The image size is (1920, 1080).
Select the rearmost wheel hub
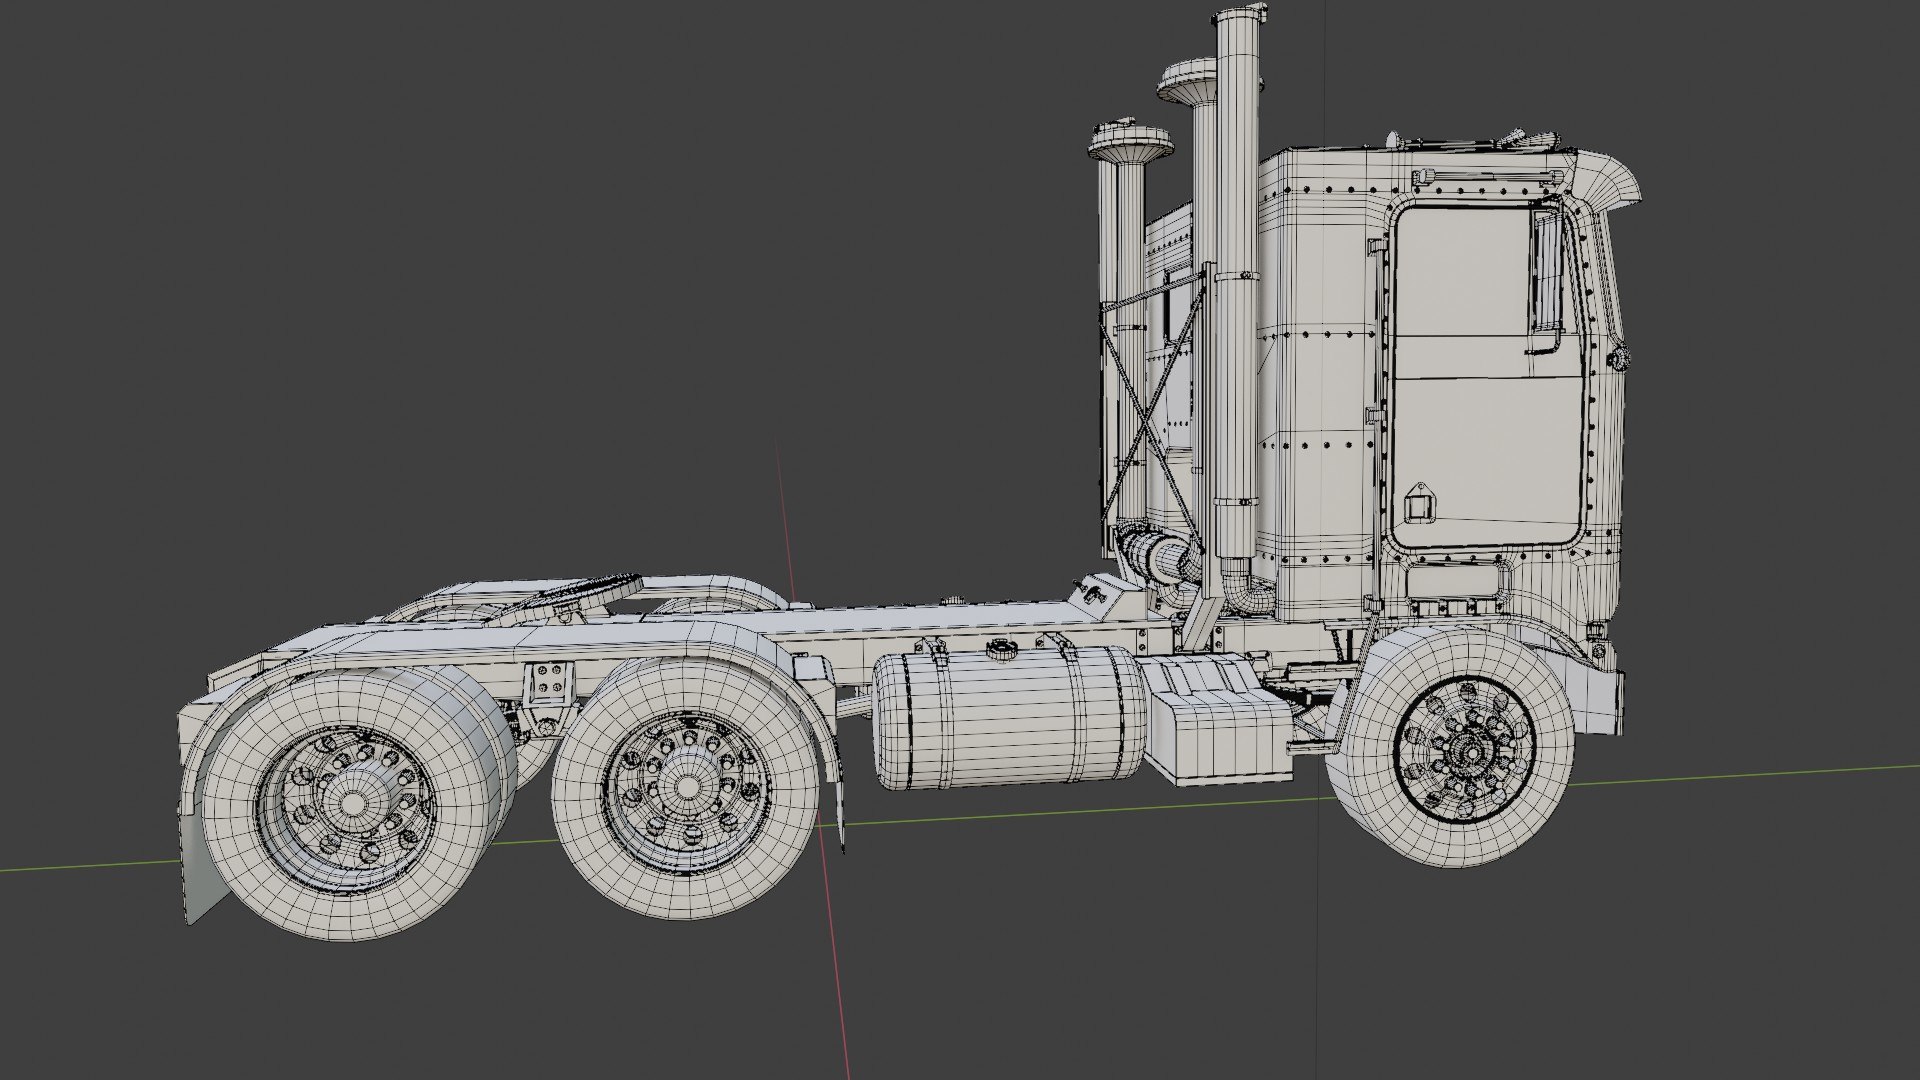click(352, 803)
